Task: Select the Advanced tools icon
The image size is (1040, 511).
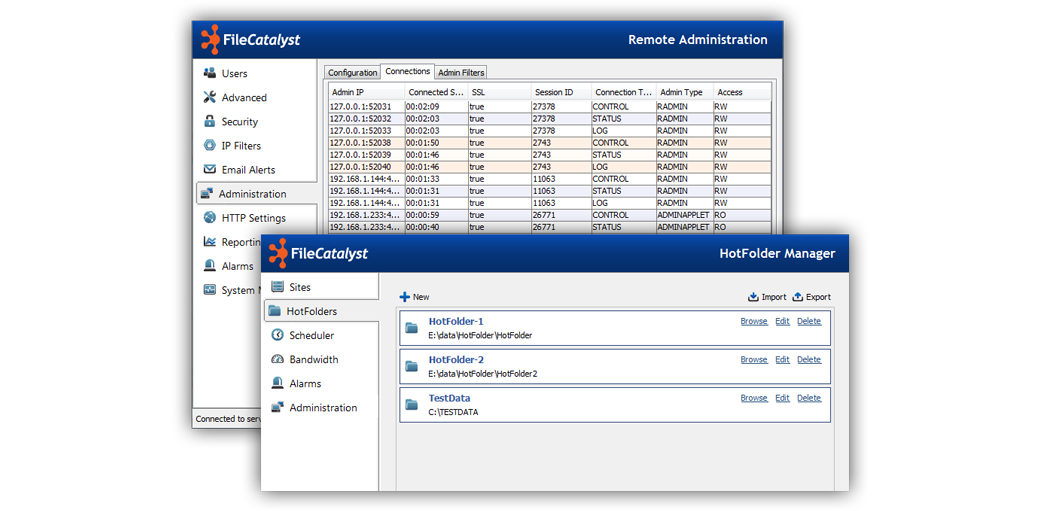Action: (x=210, y=97)
